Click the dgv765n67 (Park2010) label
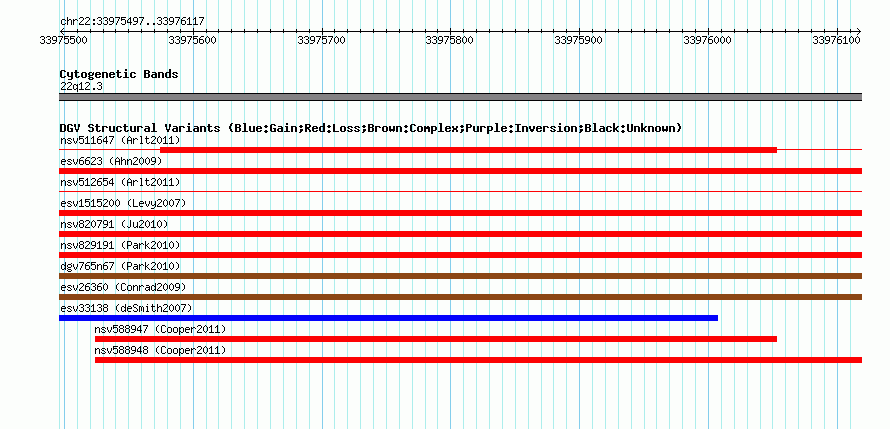Screen dimensions: 890x429 (x=120, y=266)
